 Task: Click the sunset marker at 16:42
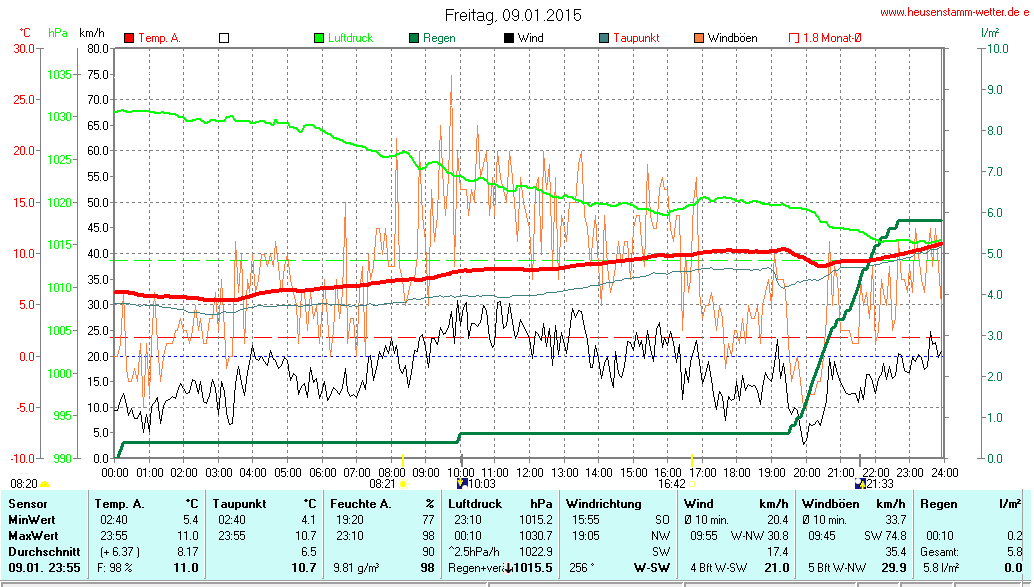point(692,483)
